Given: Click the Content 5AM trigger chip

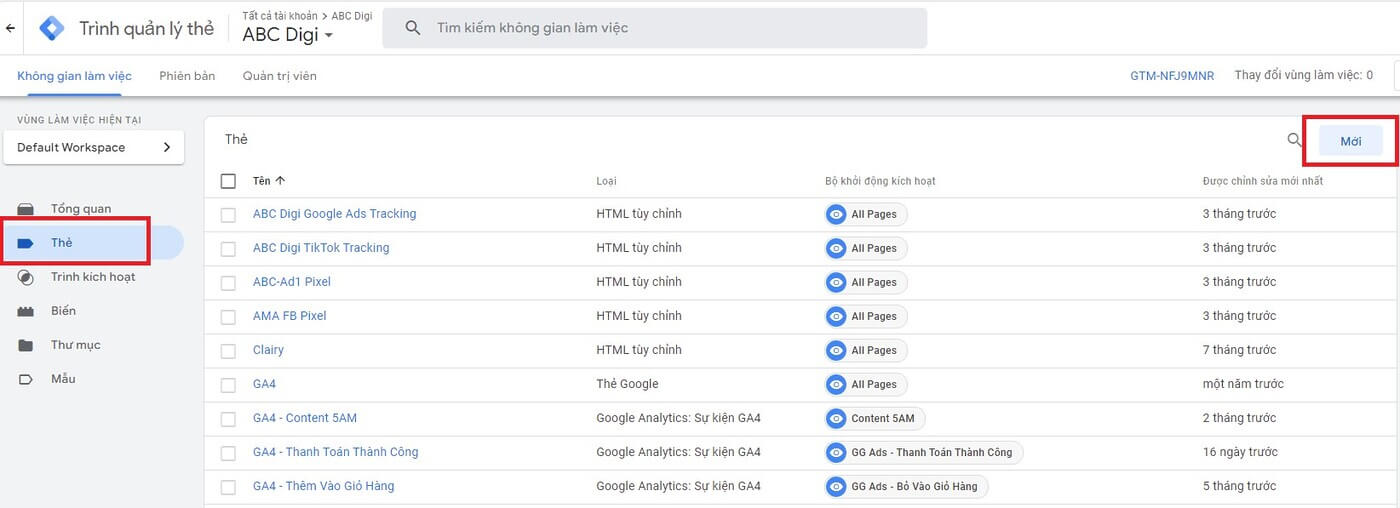Looking at the screenshot, I should 874,418.
